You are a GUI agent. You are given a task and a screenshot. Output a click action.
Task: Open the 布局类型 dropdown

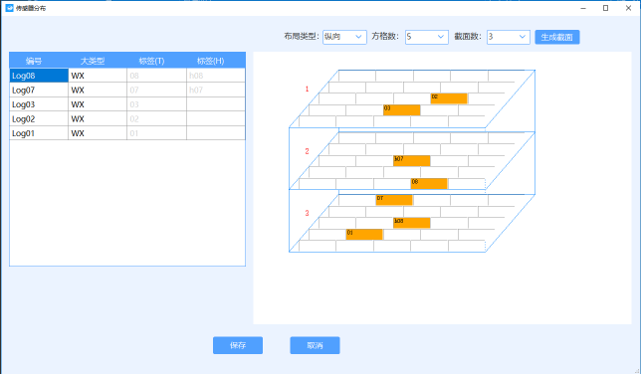[x=344, y=37]
